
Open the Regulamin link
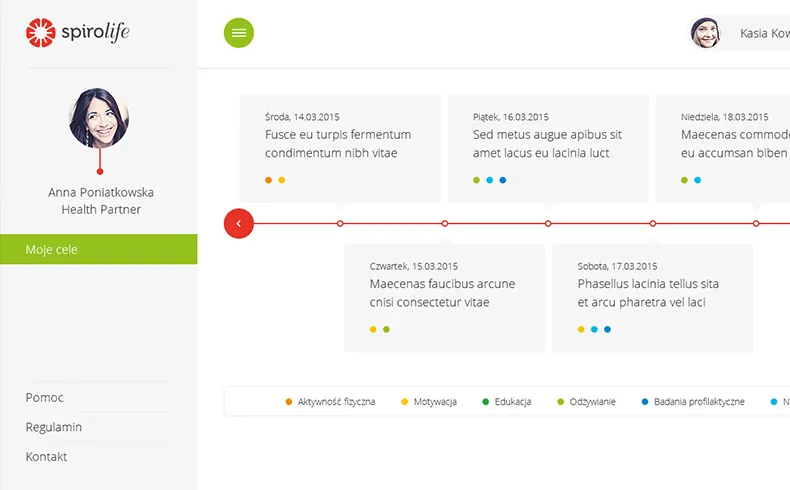tap(54, 427)
